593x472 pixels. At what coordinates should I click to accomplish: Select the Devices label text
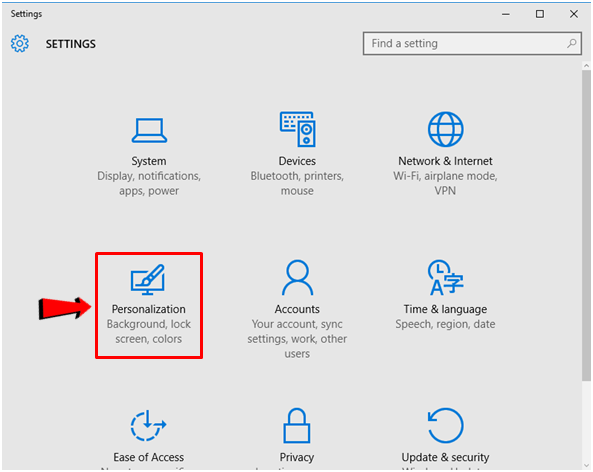297,161
